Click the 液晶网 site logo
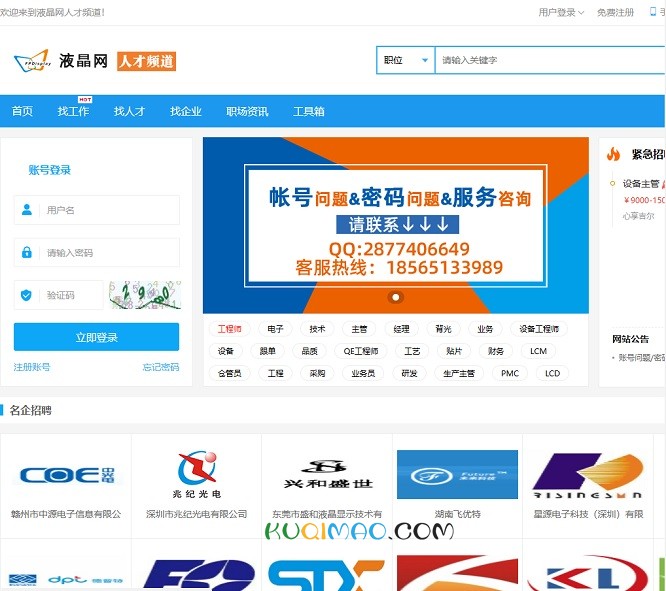The image size is (666, 591). 61,61
